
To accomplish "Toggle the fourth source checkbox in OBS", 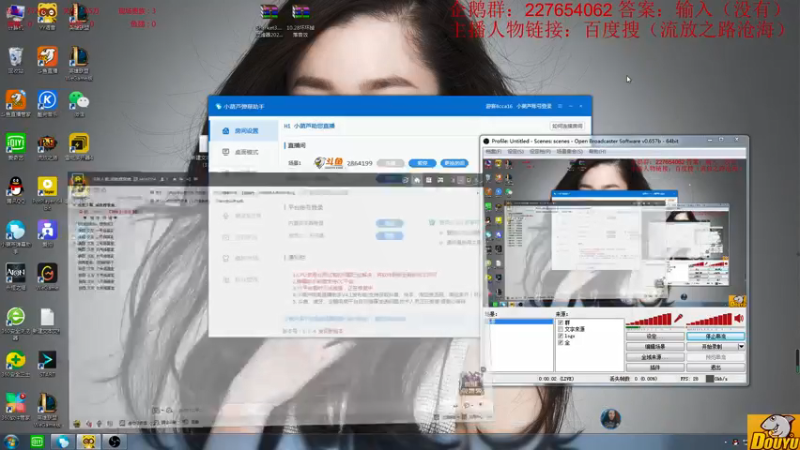I will point(560,343).
